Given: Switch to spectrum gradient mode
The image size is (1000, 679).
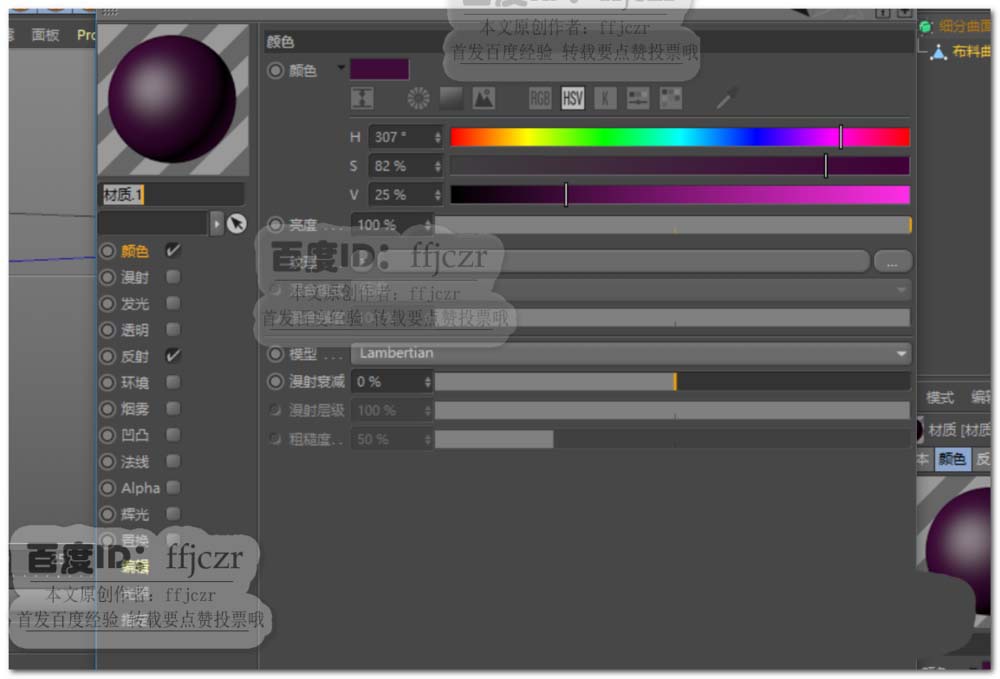Looking at the screenshot, I should (x=451, y=98).
